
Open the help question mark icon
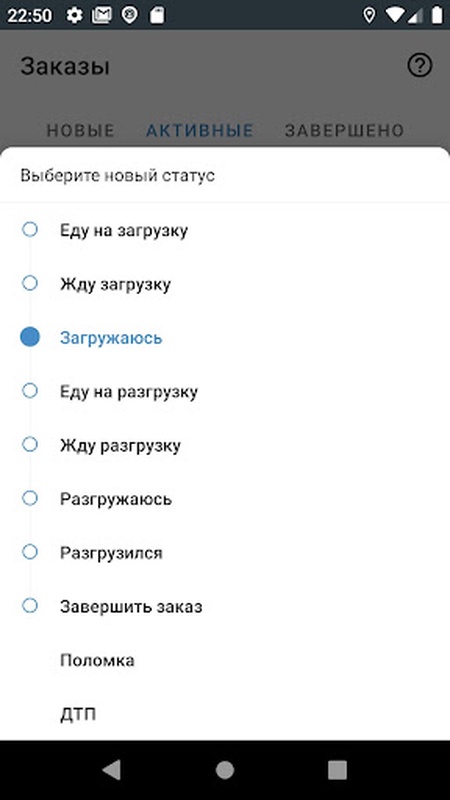[420, 66]
